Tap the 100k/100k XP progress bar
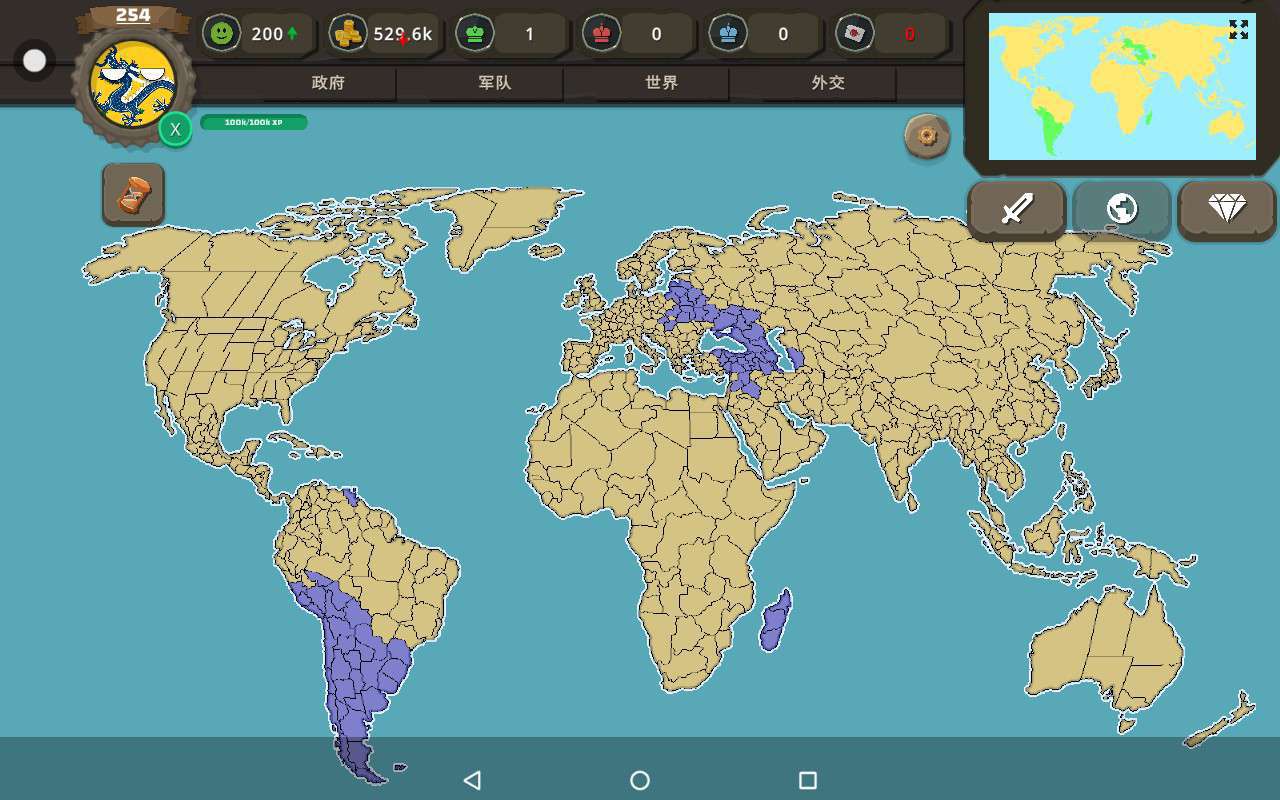 click(x=254, y=122)
